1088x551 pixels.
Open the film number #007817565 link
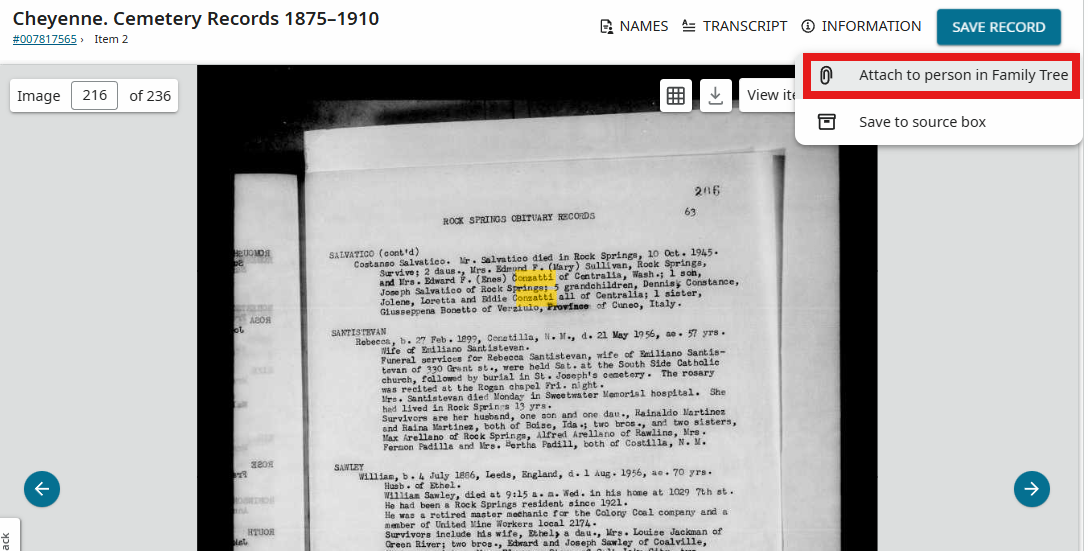click(x=44, y=39)
